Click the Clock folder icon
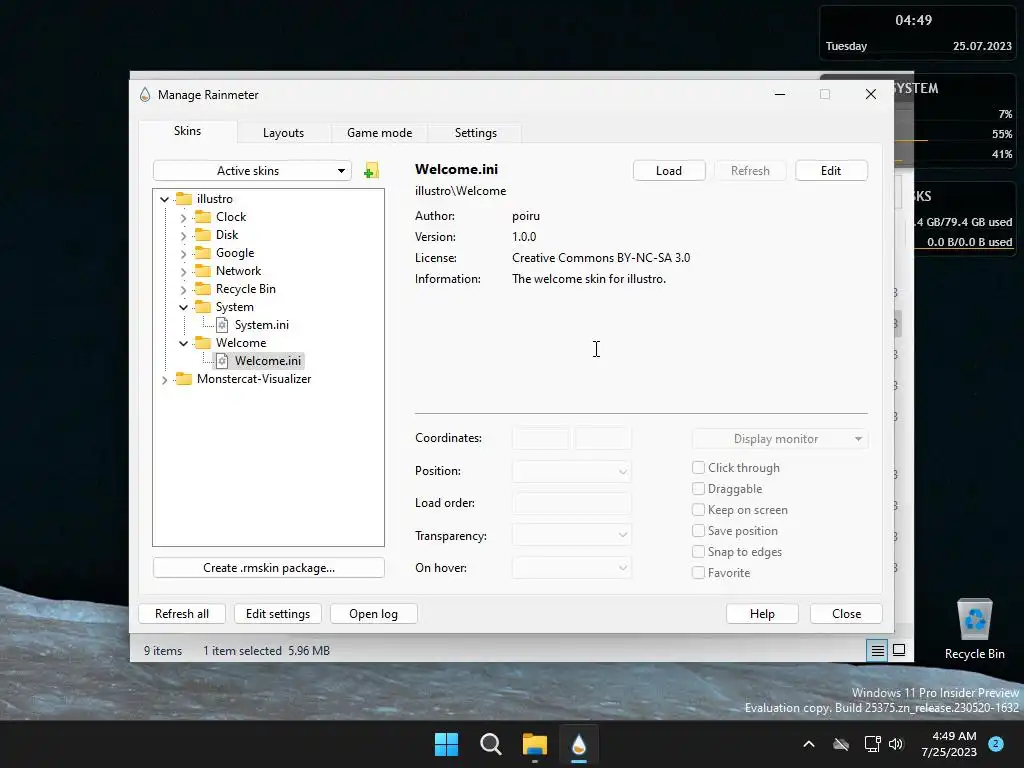 tap(203, 217)
